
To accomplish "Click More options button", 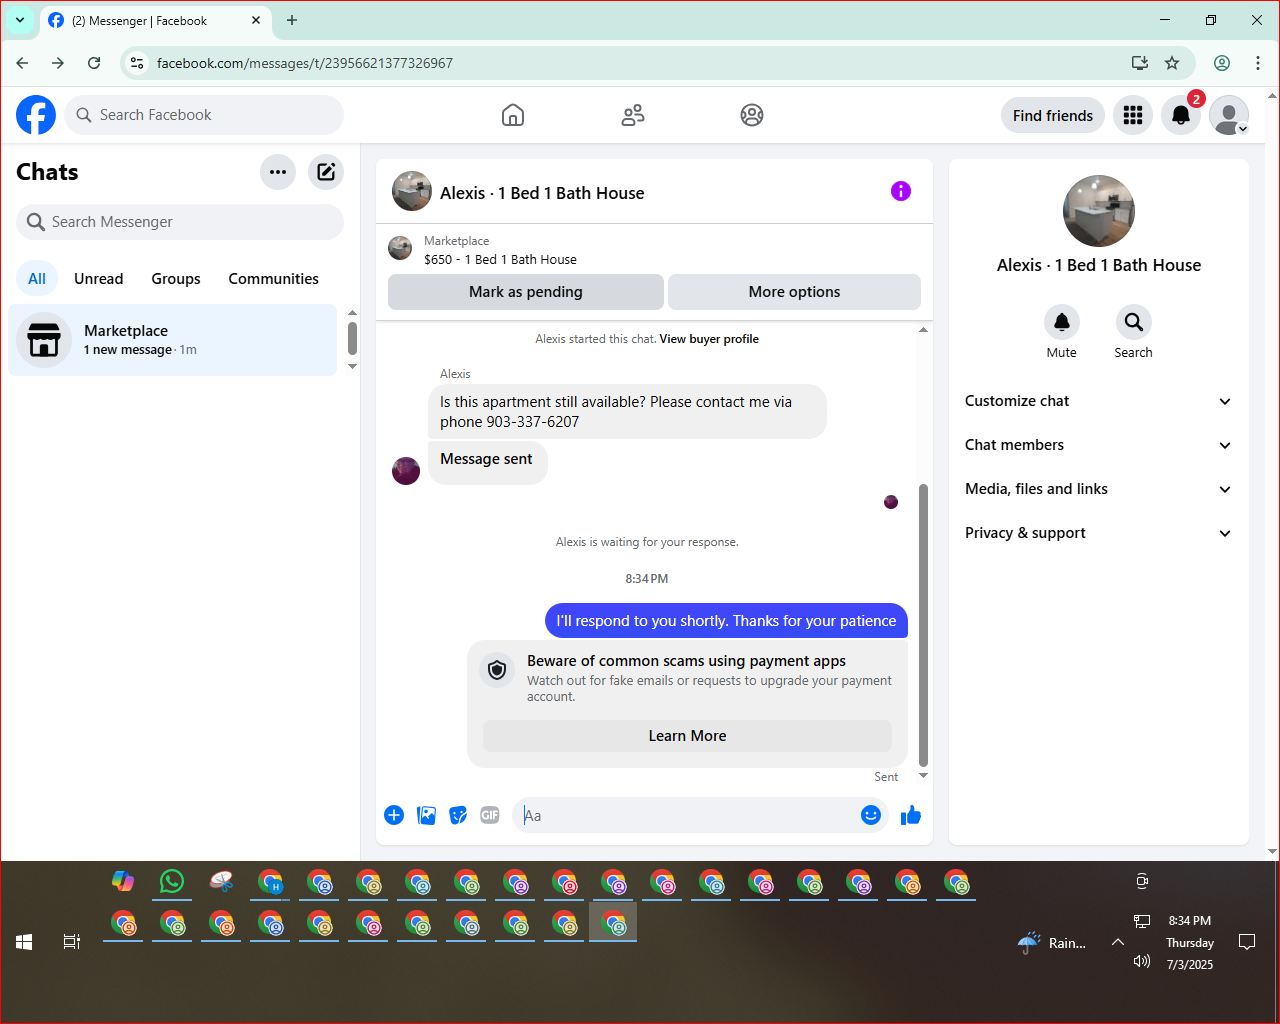I will coord(794,292).
